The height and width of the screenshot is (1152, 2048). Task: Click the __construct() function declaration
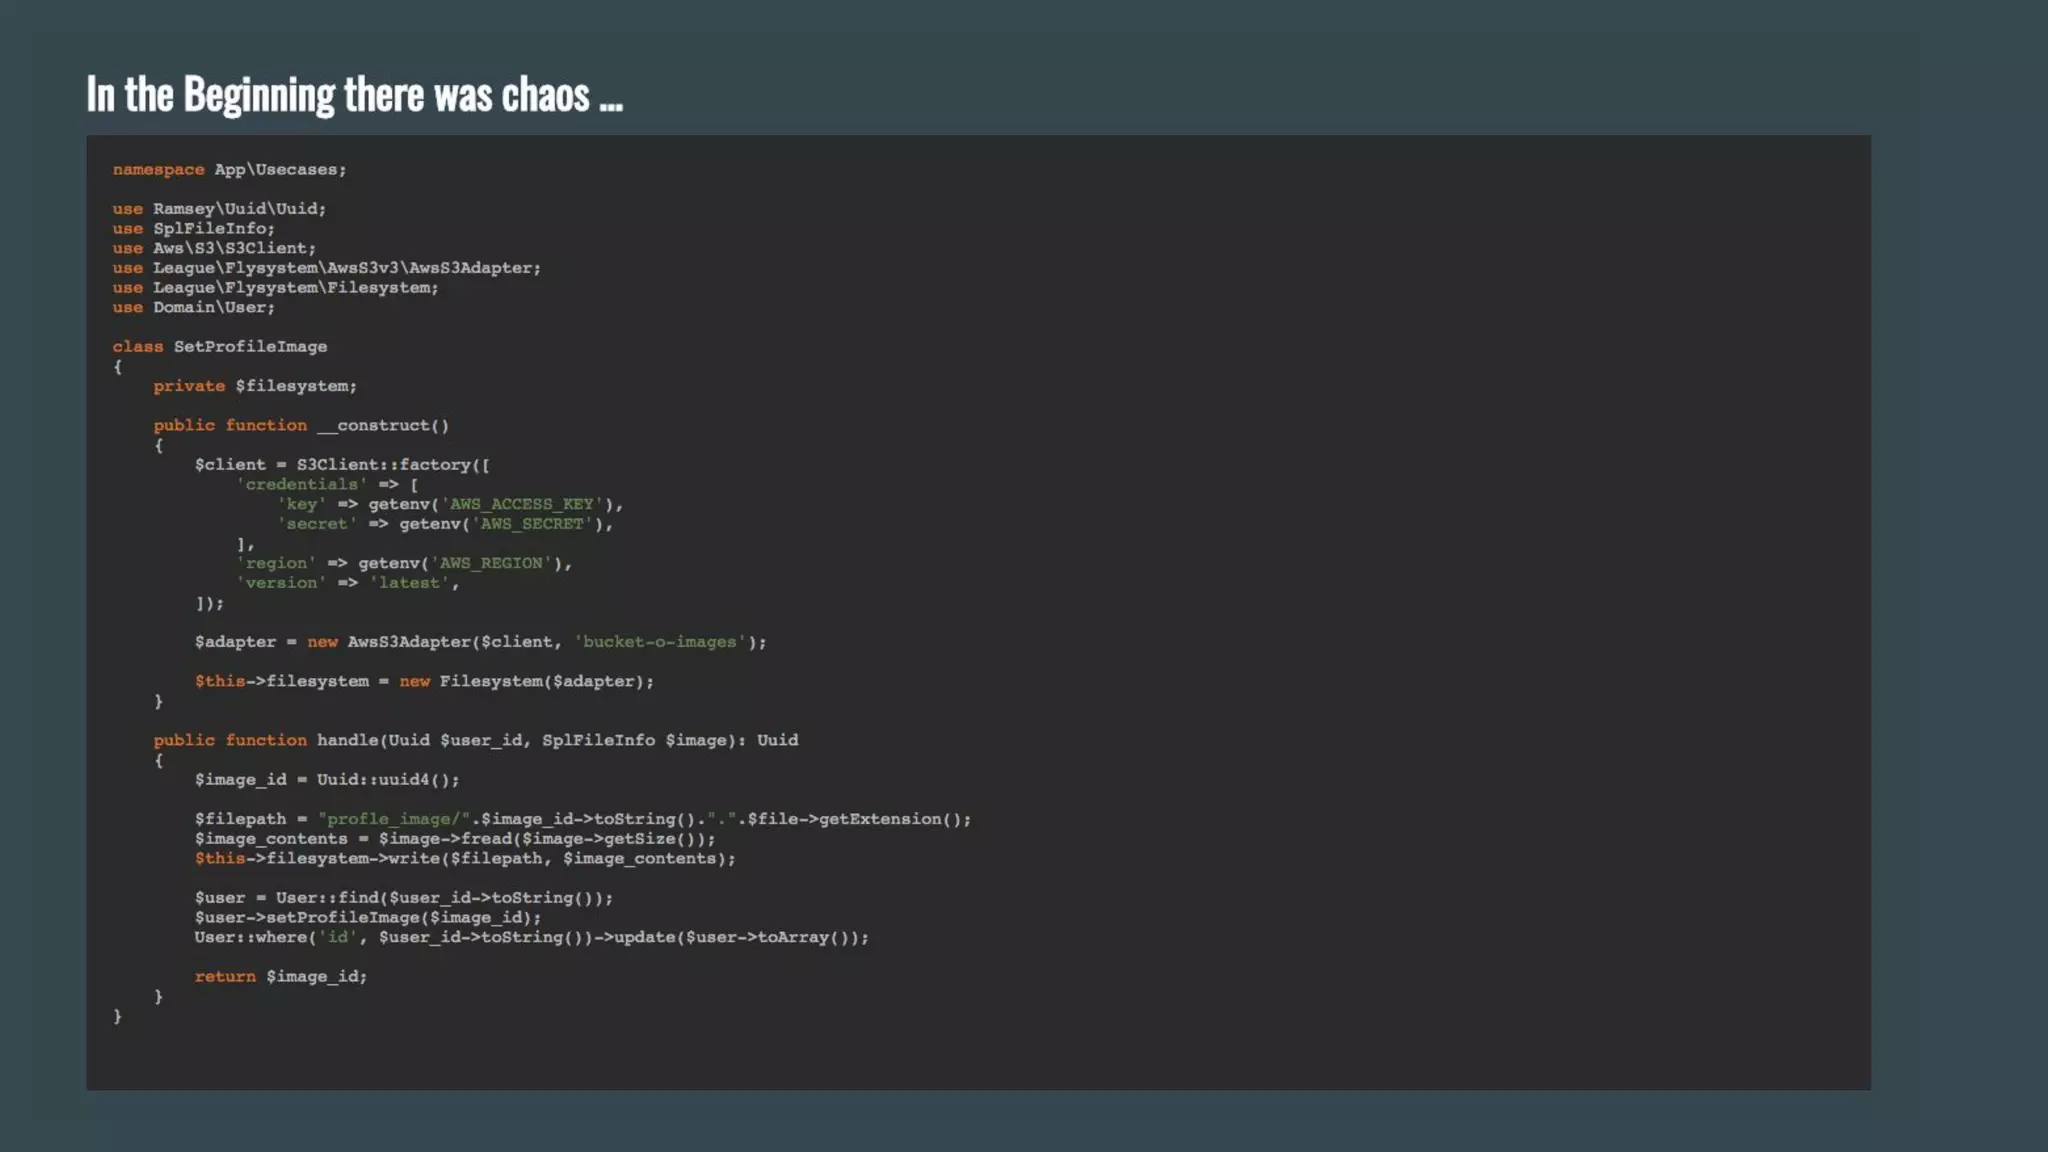[382, 426]
